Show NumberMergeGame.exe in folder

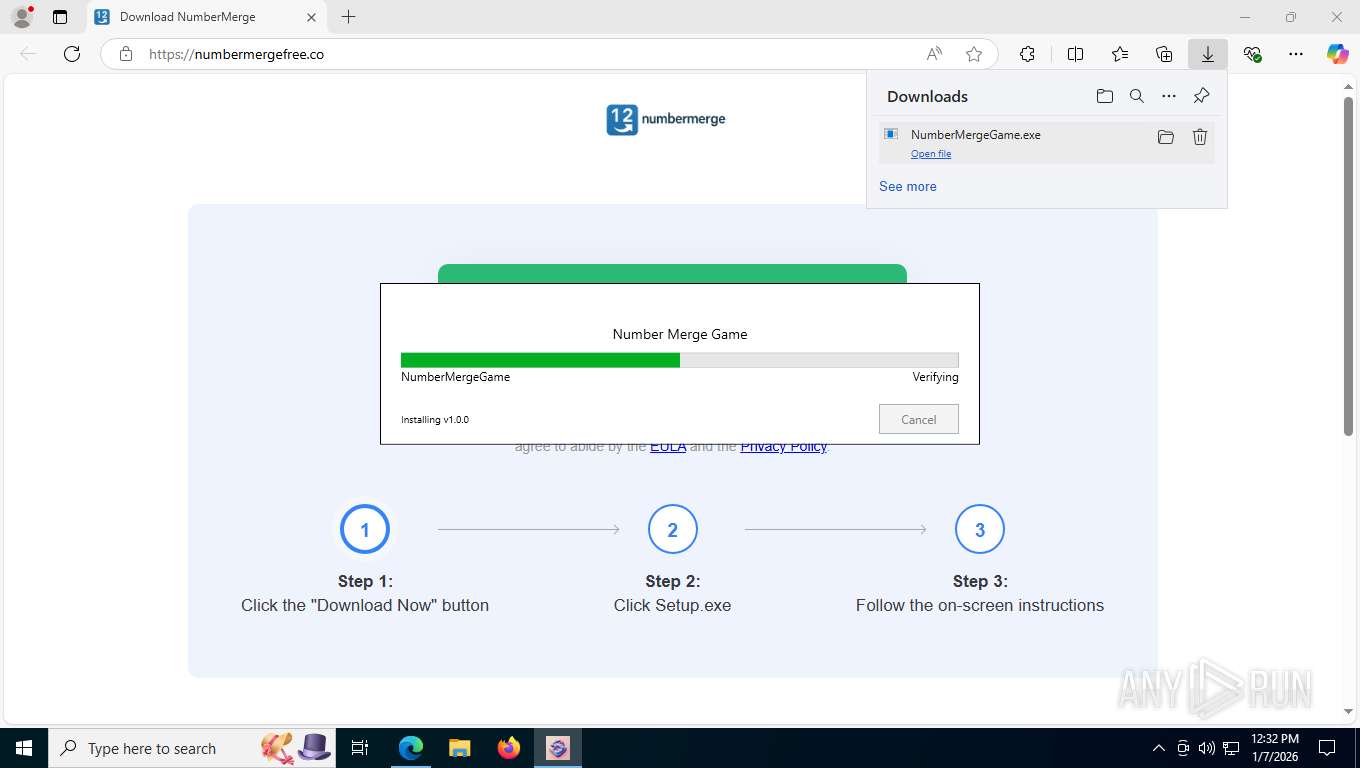pos(1166,137)
